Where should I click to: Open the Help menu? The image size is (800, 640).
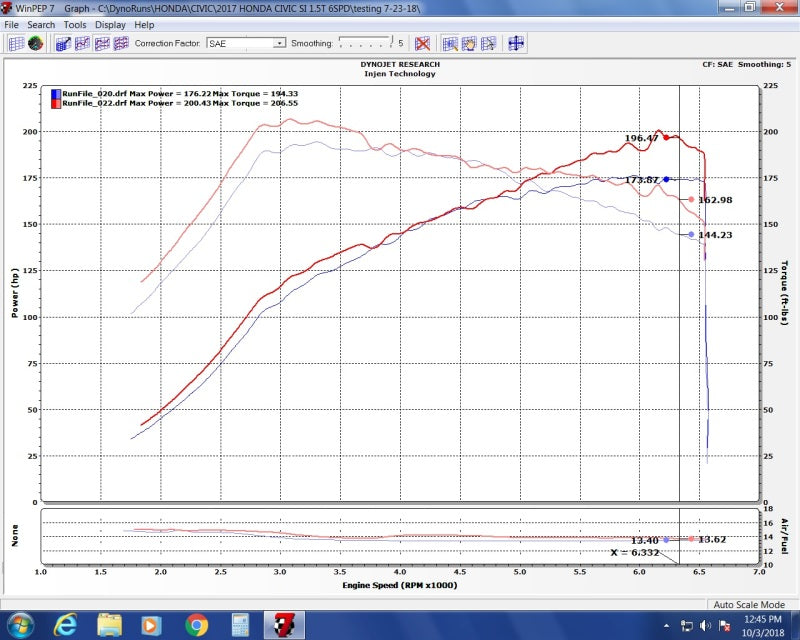pos(144,24)
